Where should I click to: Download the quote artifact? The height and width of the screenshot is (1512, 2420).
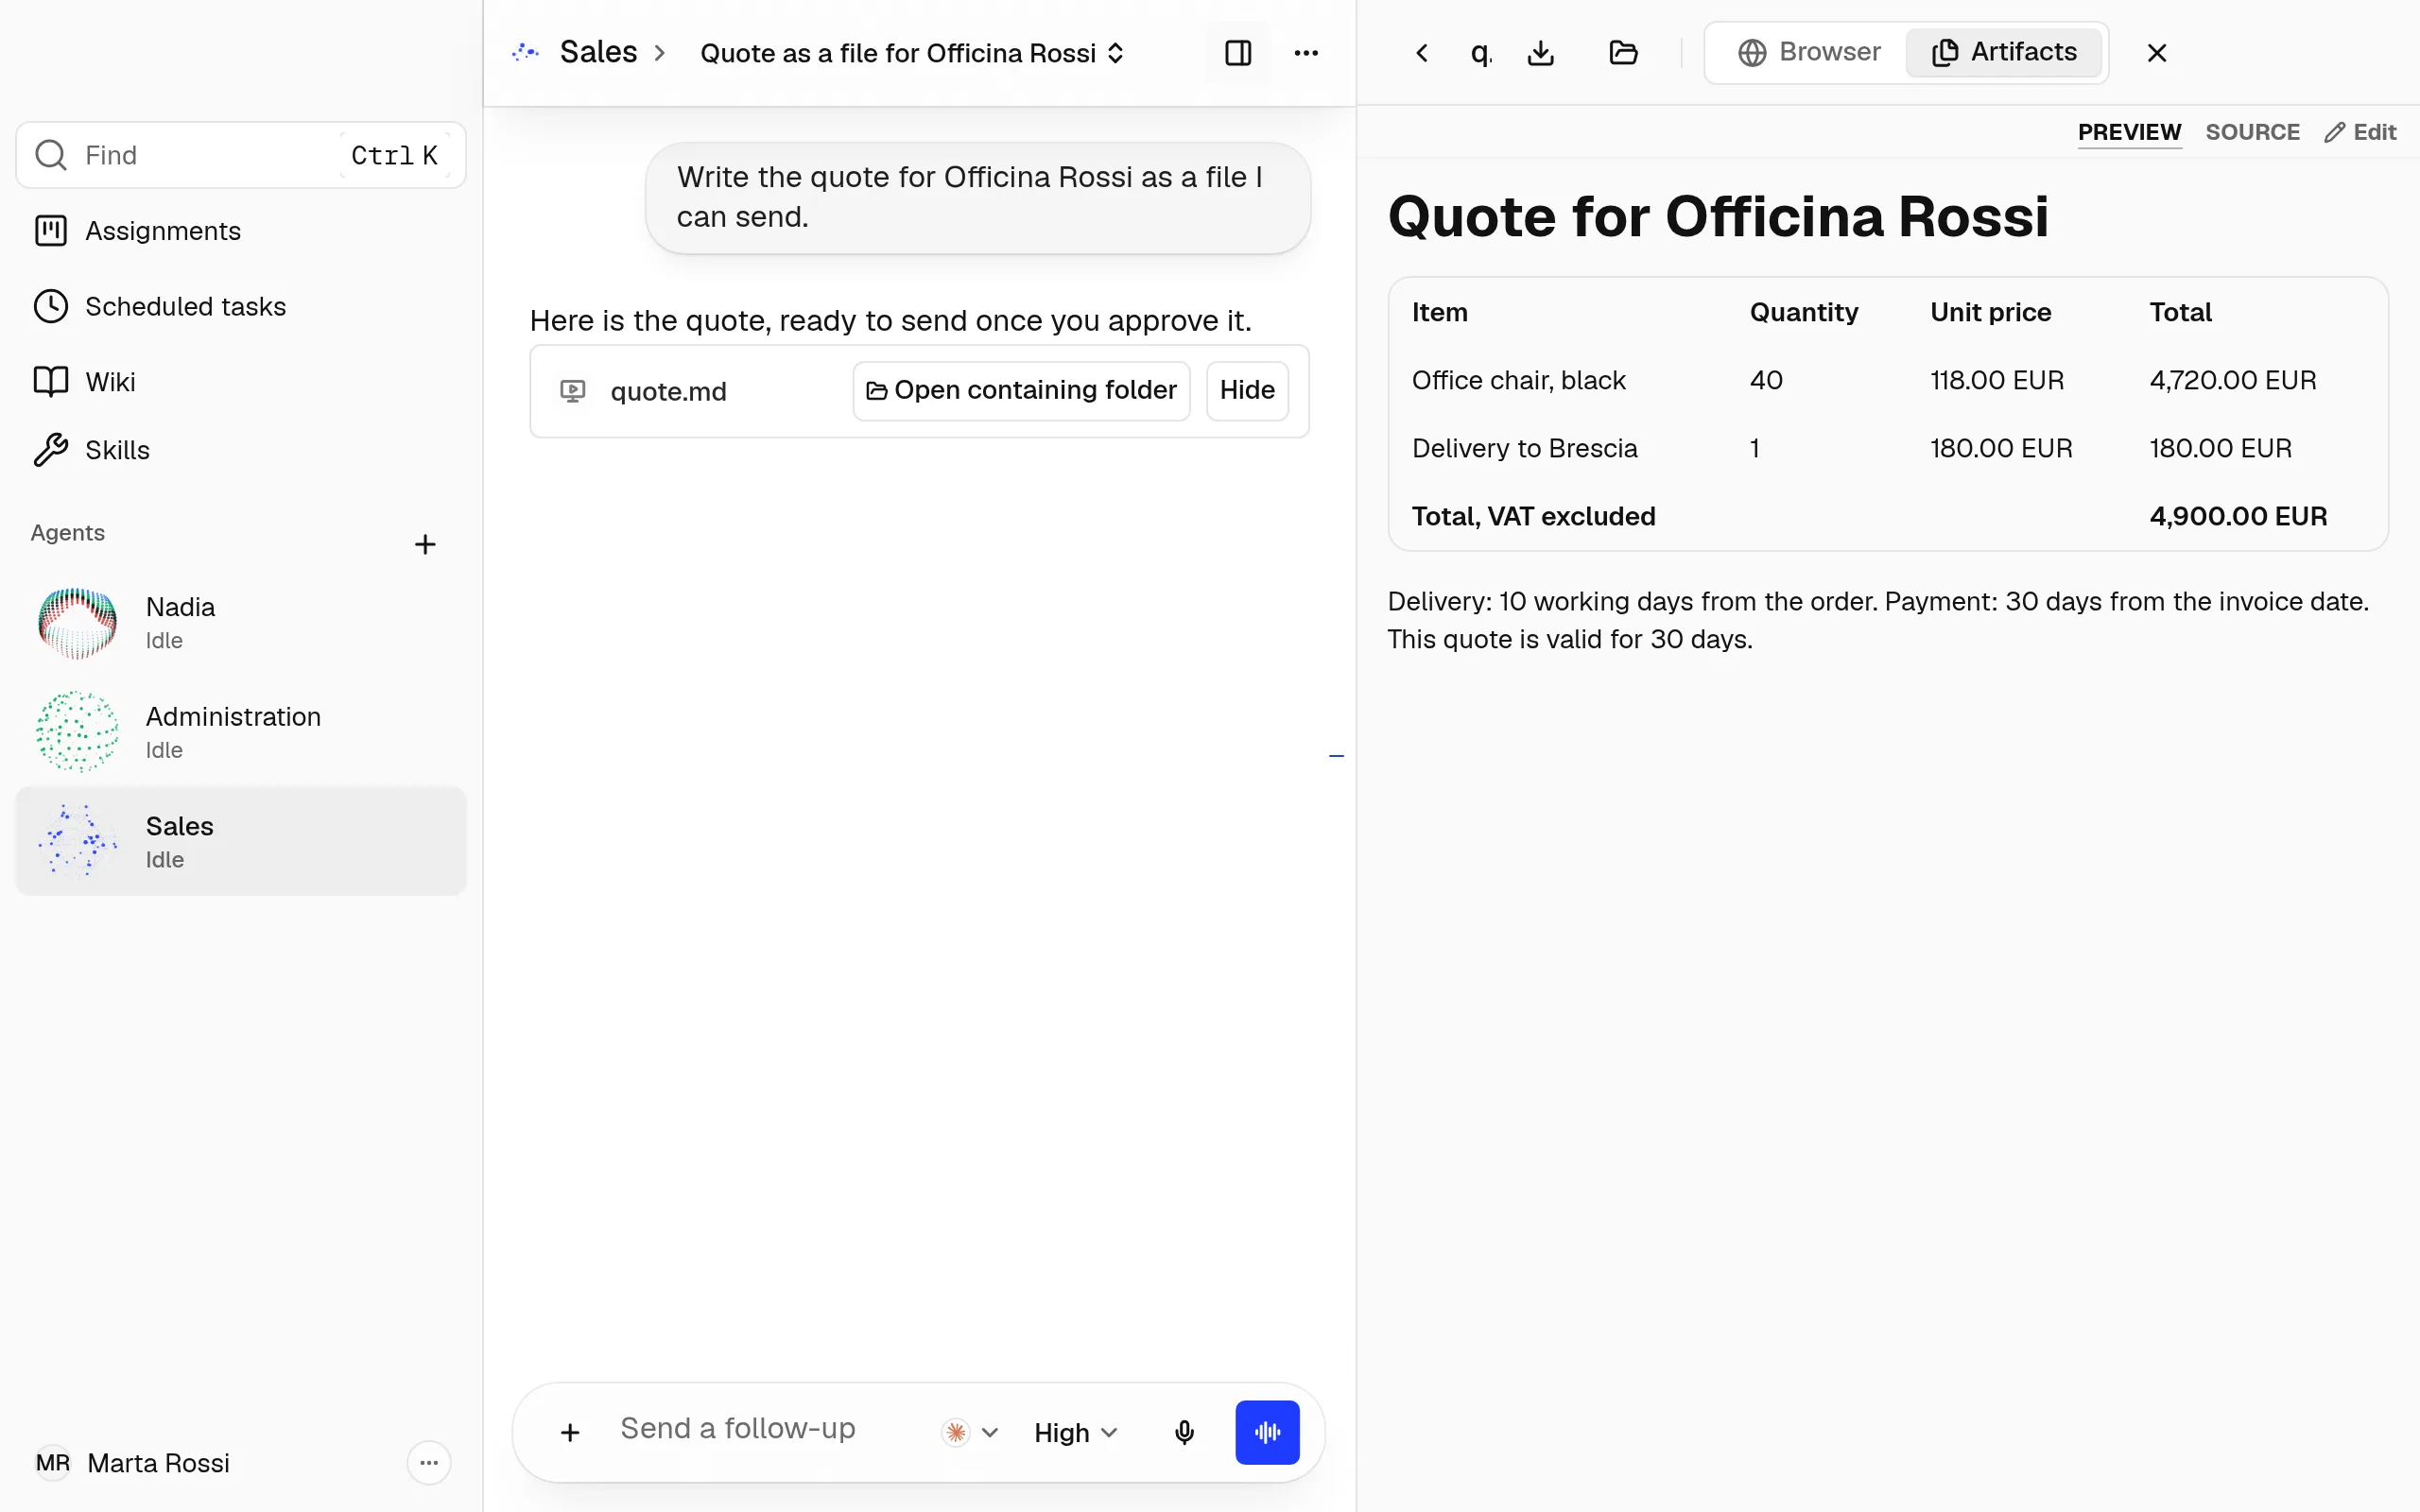1541,53
